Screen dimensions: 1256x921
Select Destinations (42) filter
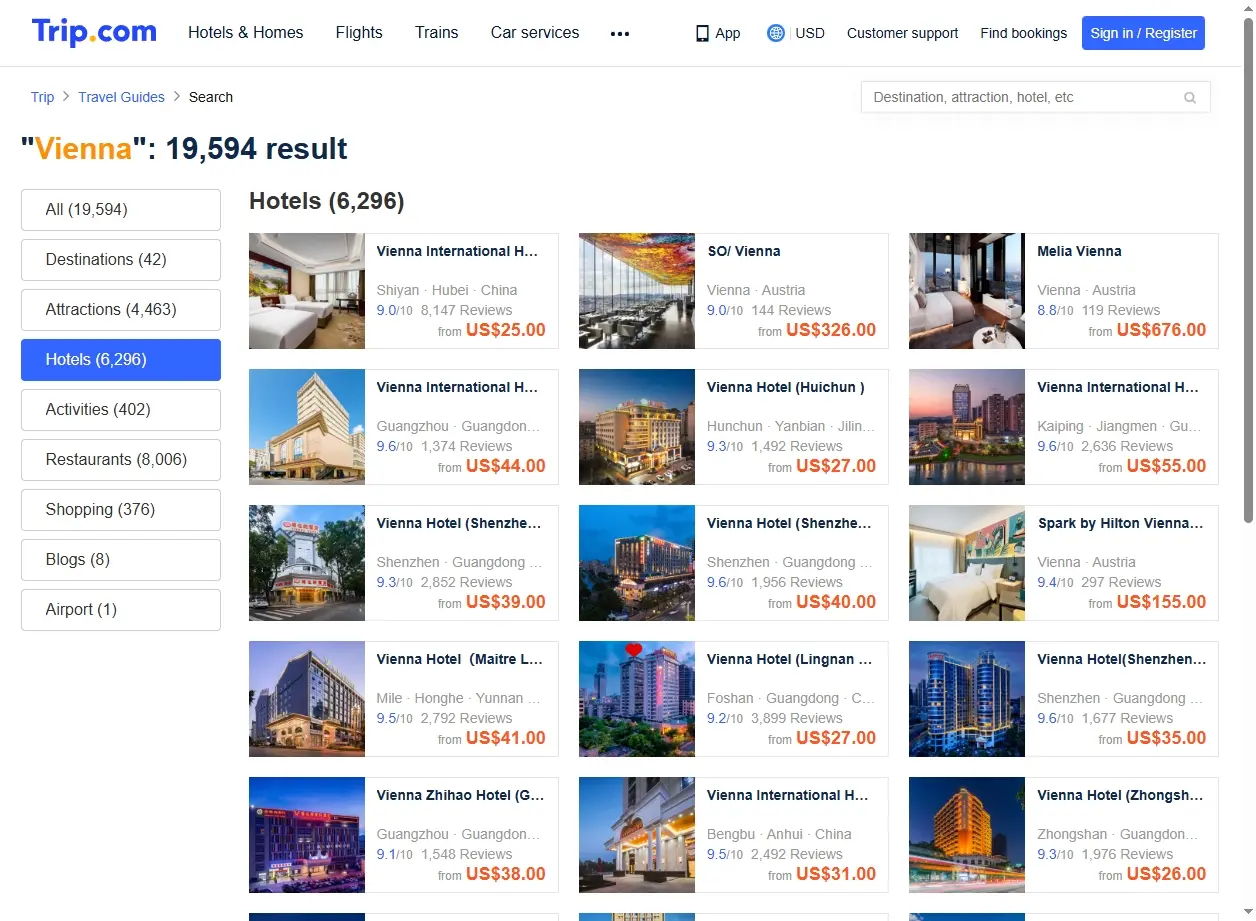(121, 260)
